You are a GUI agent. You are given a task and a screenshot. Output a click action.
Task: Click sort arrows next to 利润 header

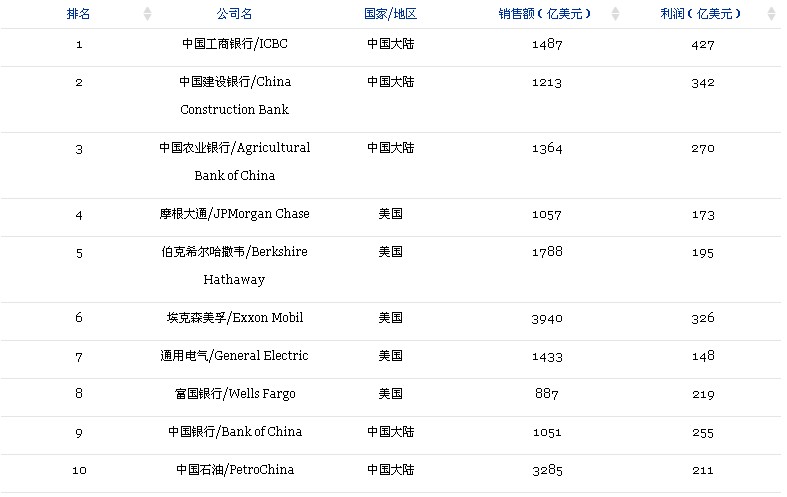771,14
